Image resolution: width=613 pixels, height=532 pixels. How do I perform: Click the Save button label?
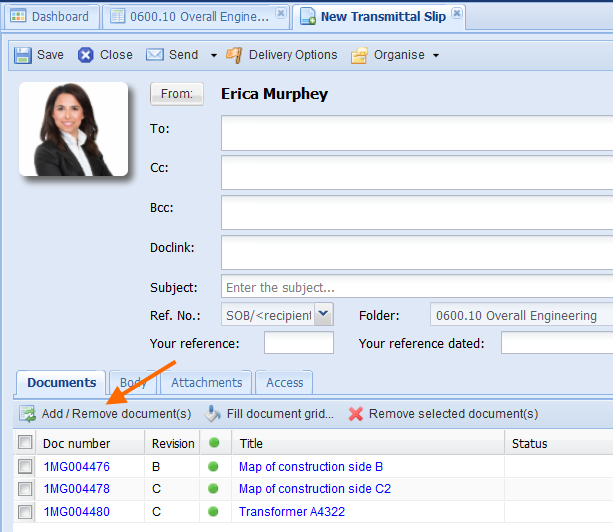pyautogui.click(x=50, y=55)
